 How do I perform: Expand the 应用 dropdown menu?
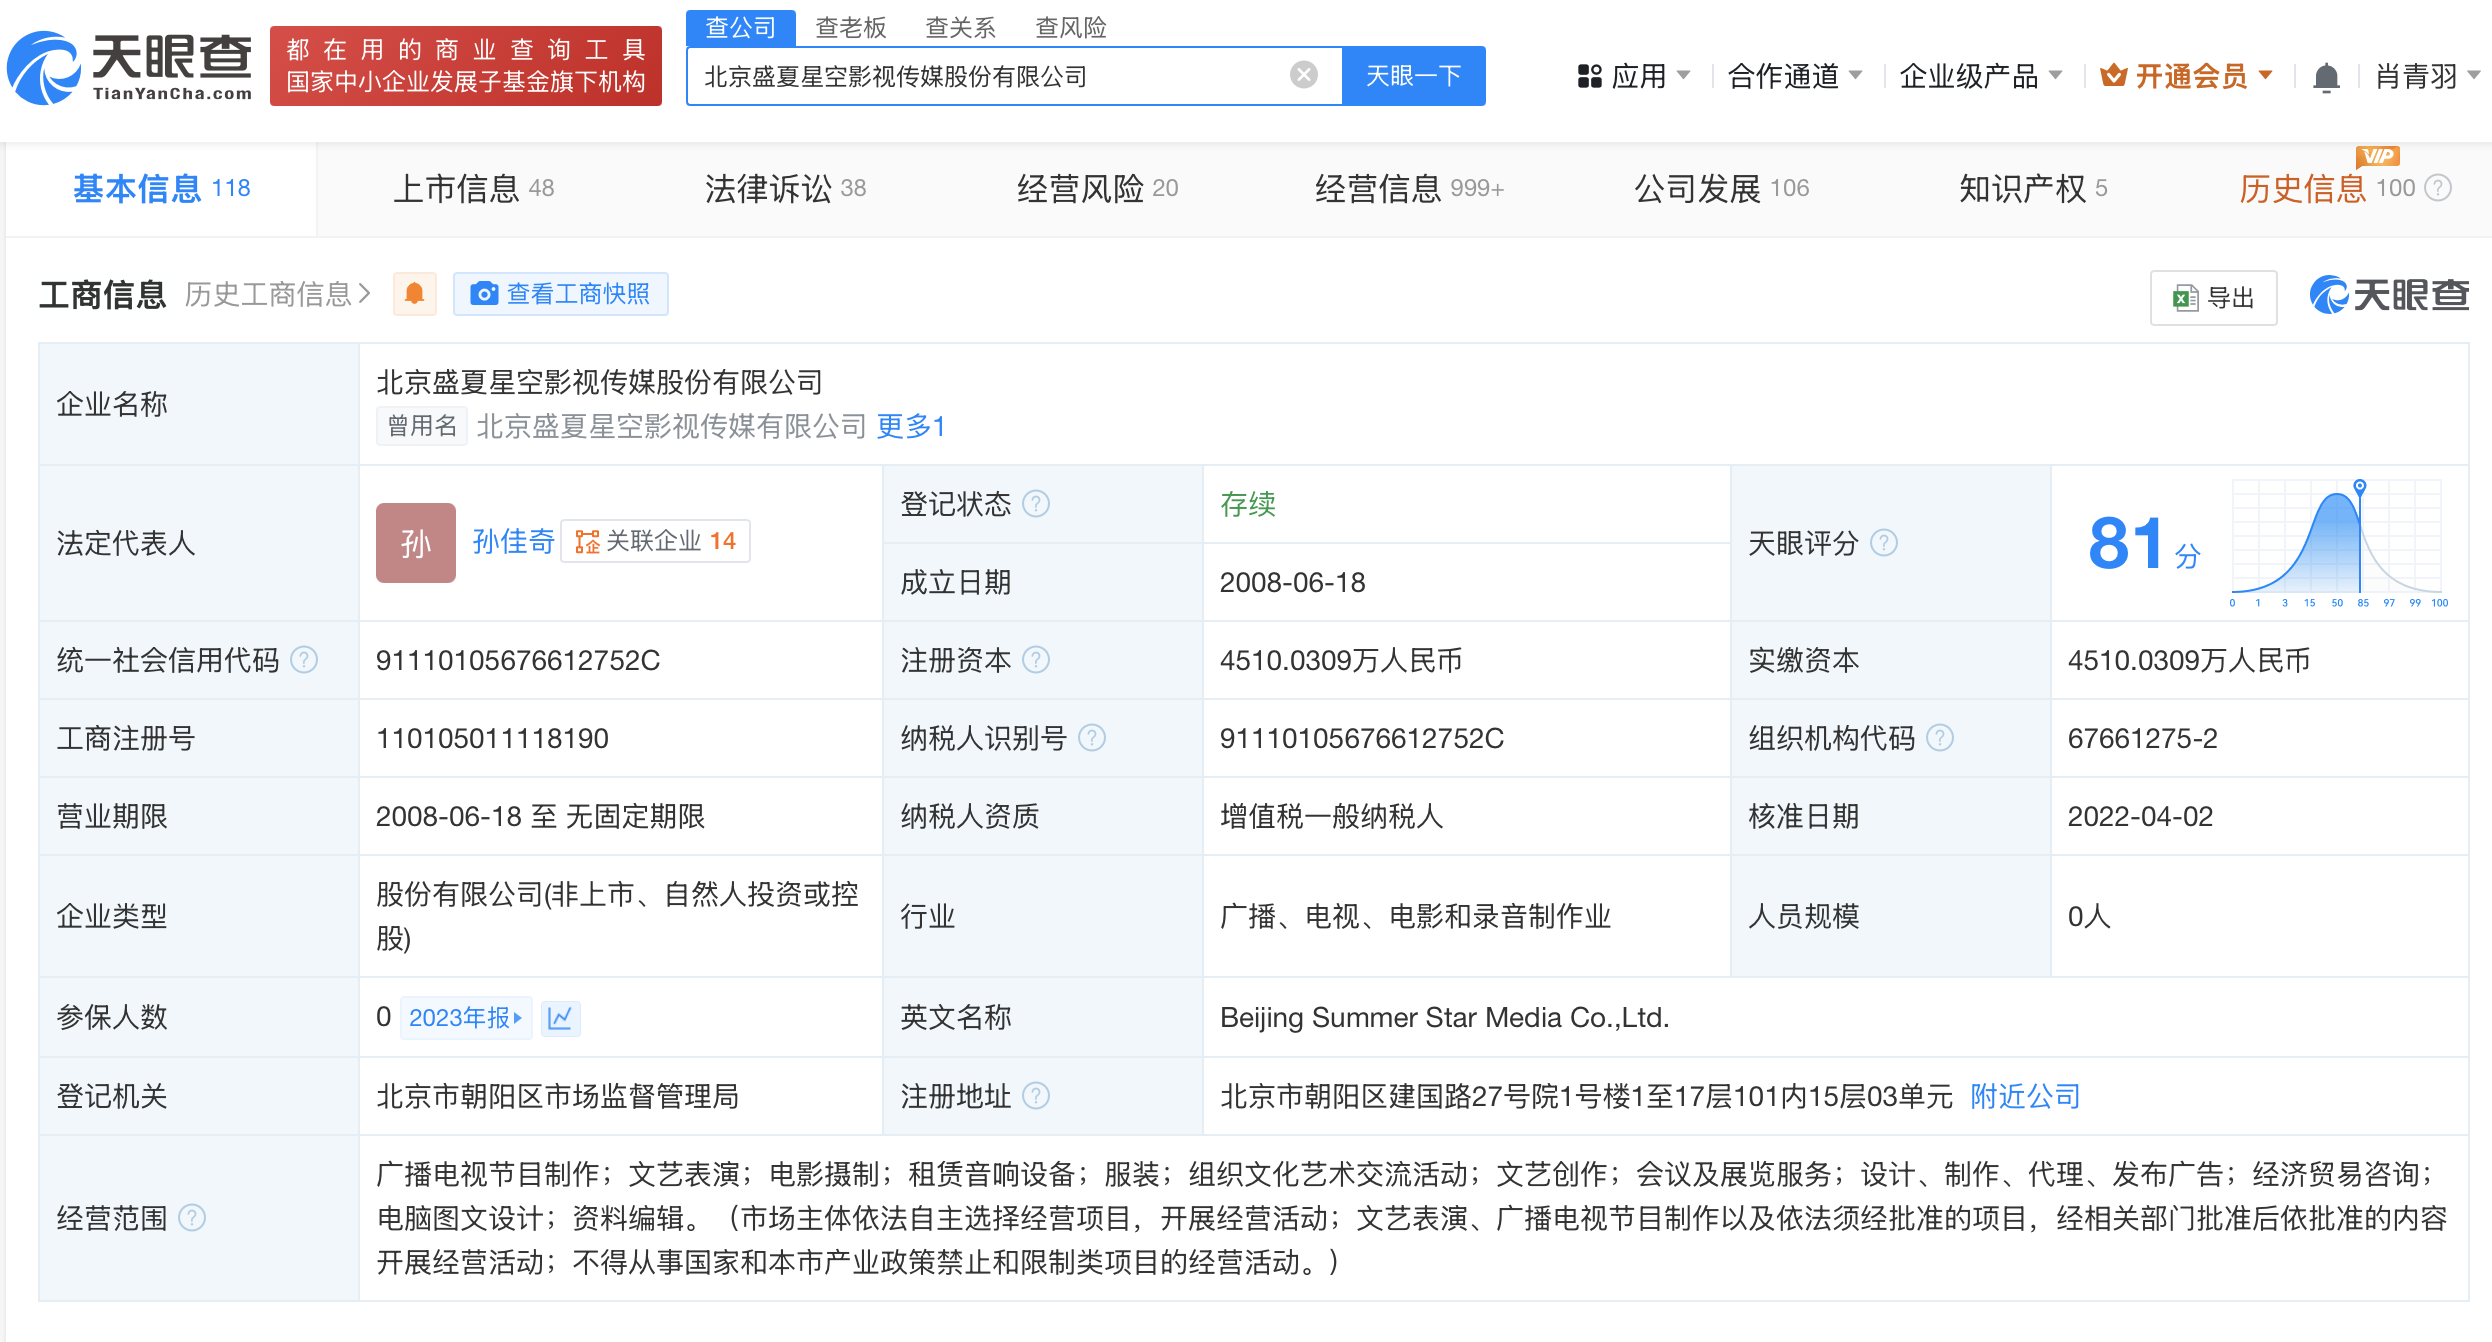pos(1633,76)
